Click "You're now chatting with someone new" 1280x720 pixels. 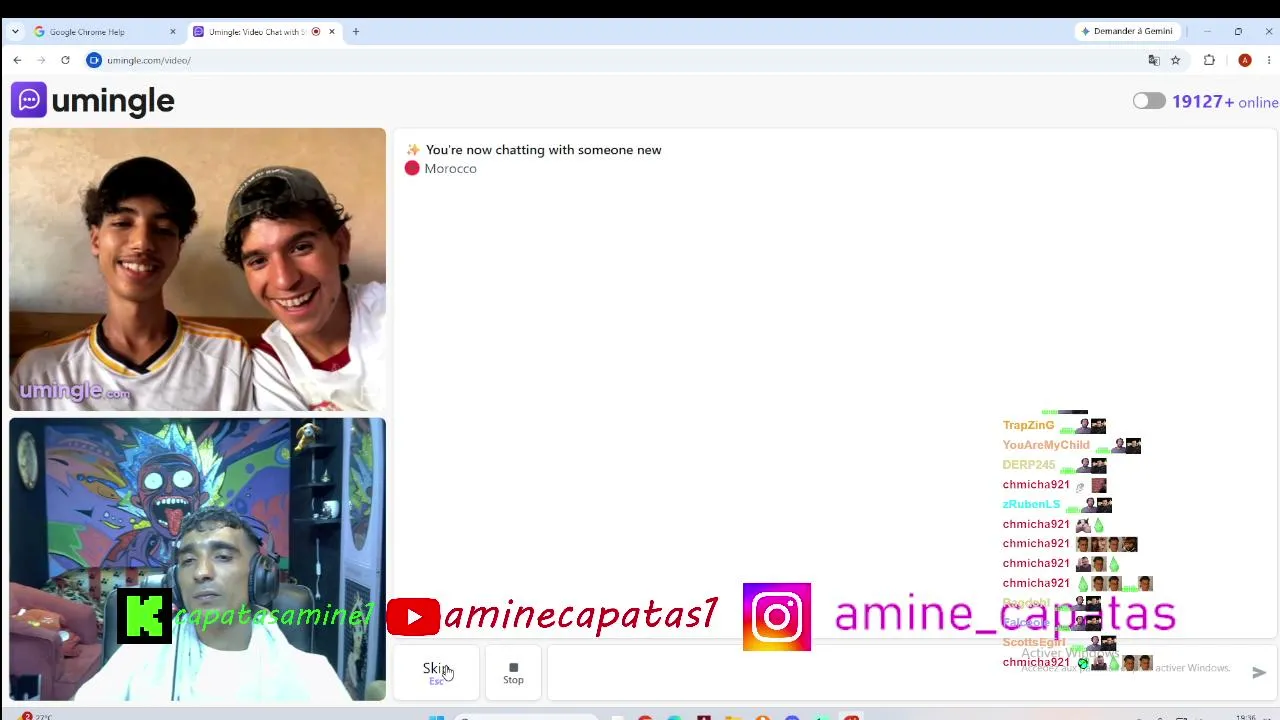(543, 150)
